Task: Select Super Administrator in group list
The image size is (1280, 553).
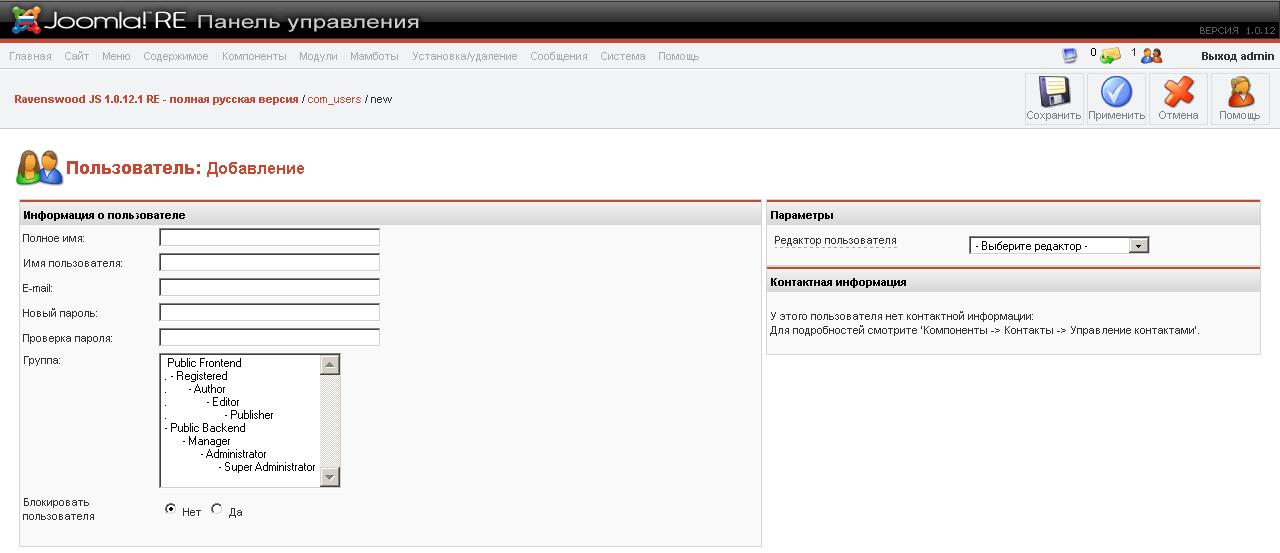Action: coord(240,467)
